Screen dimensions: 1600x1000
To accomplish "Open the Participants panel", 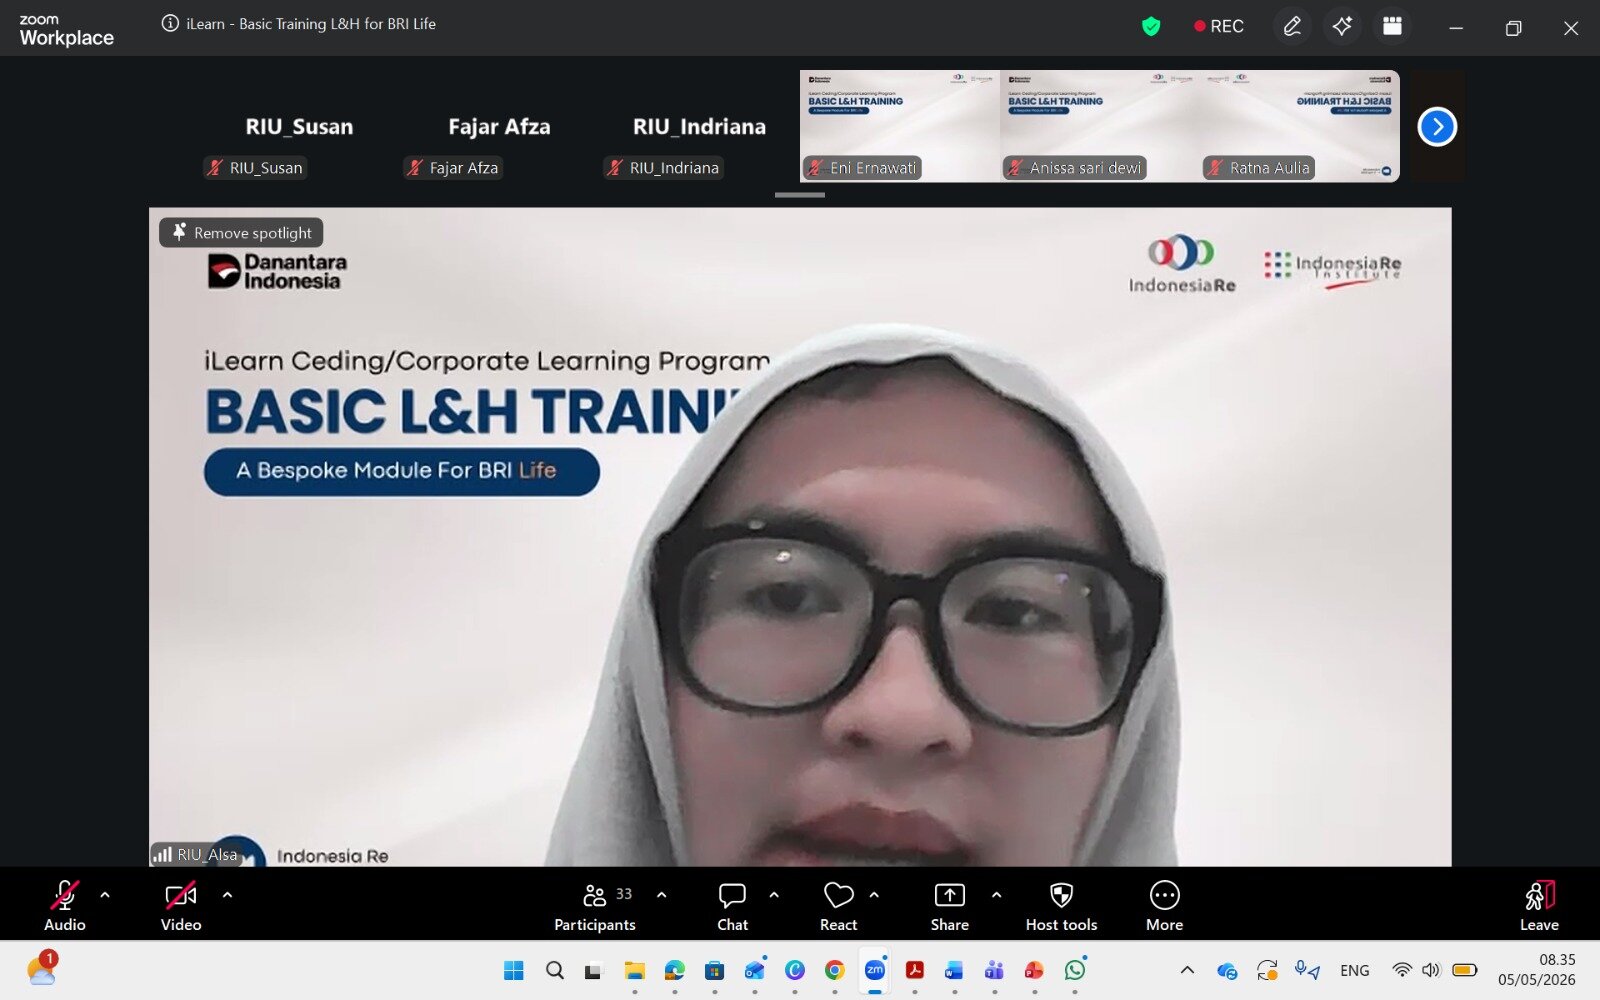I will 596,905.
